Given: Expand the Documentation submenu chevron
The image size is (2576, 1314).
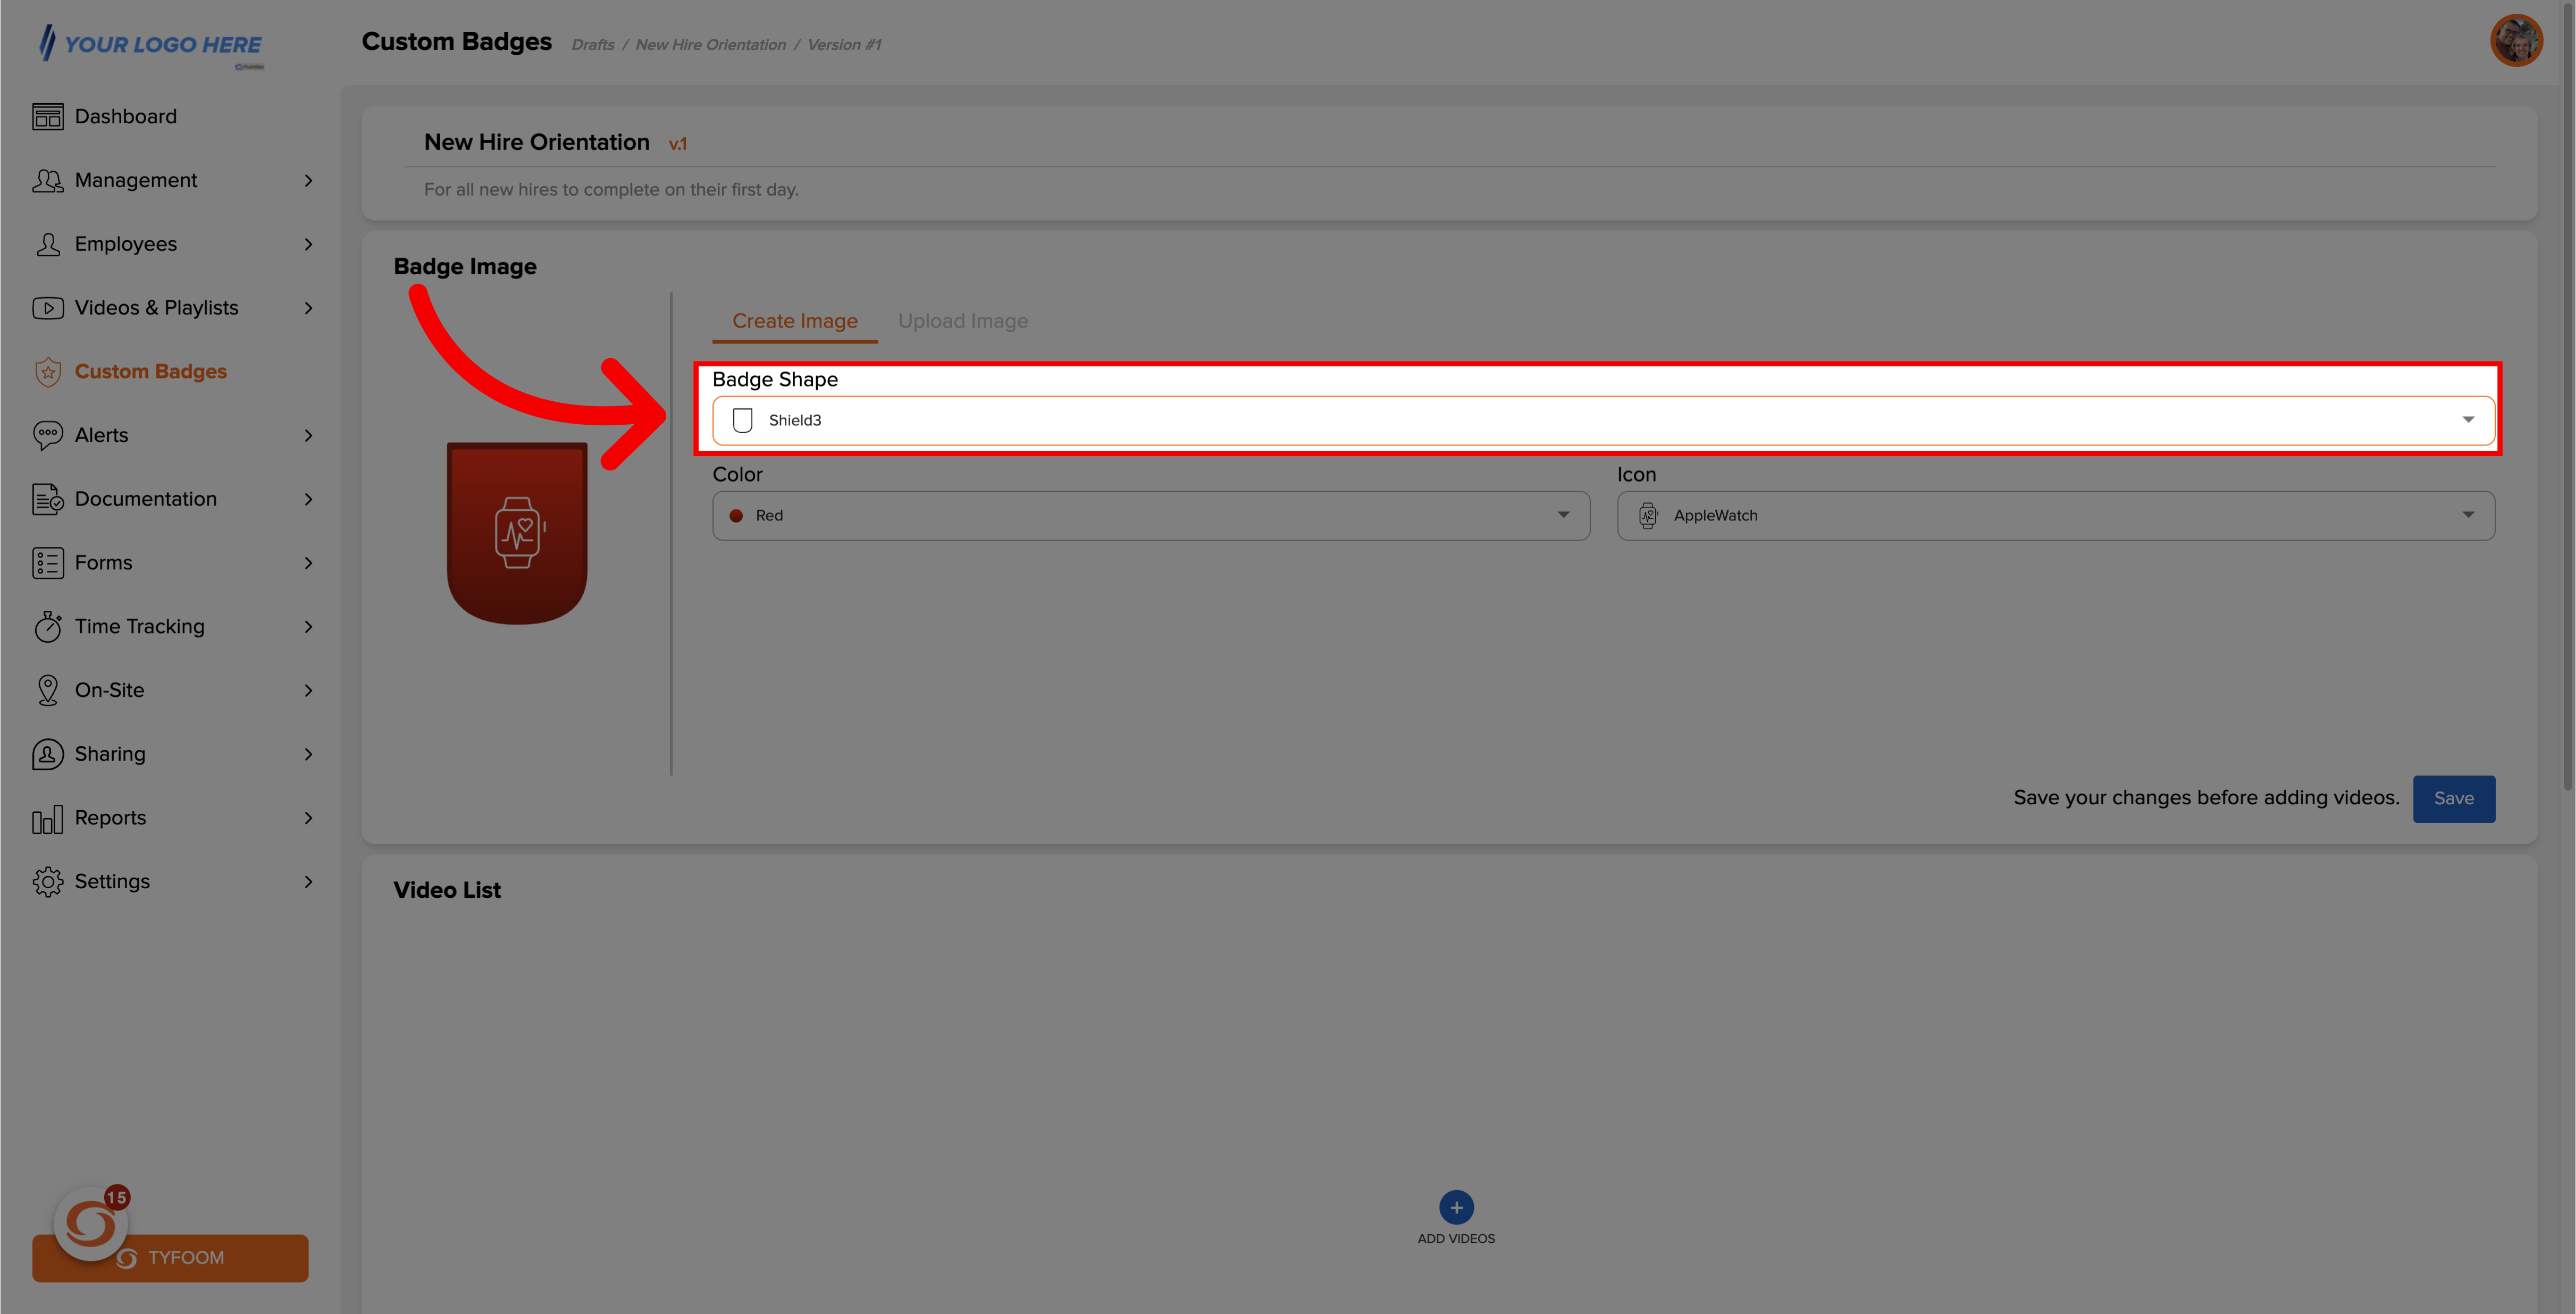Looking at the screenshot, I should point(308,499).
